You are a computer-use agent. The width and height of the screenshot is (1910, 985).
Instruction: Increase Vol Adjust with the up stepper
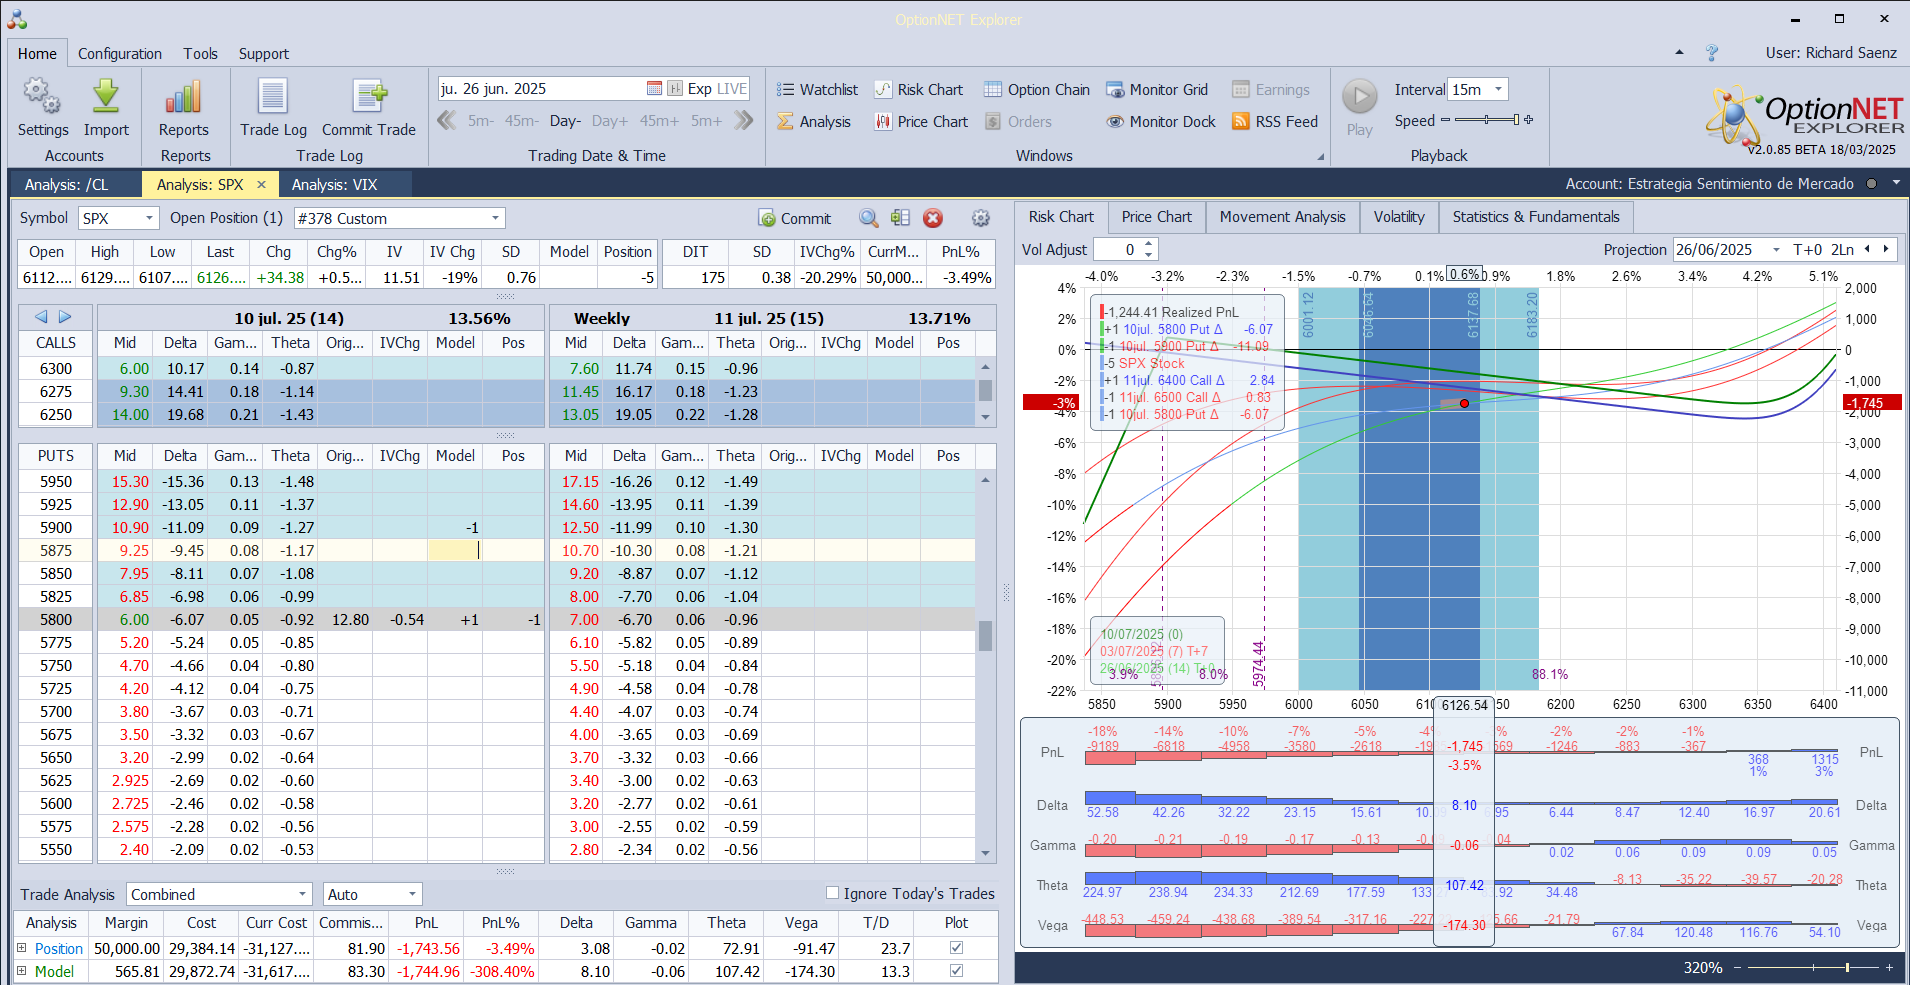1149,244
